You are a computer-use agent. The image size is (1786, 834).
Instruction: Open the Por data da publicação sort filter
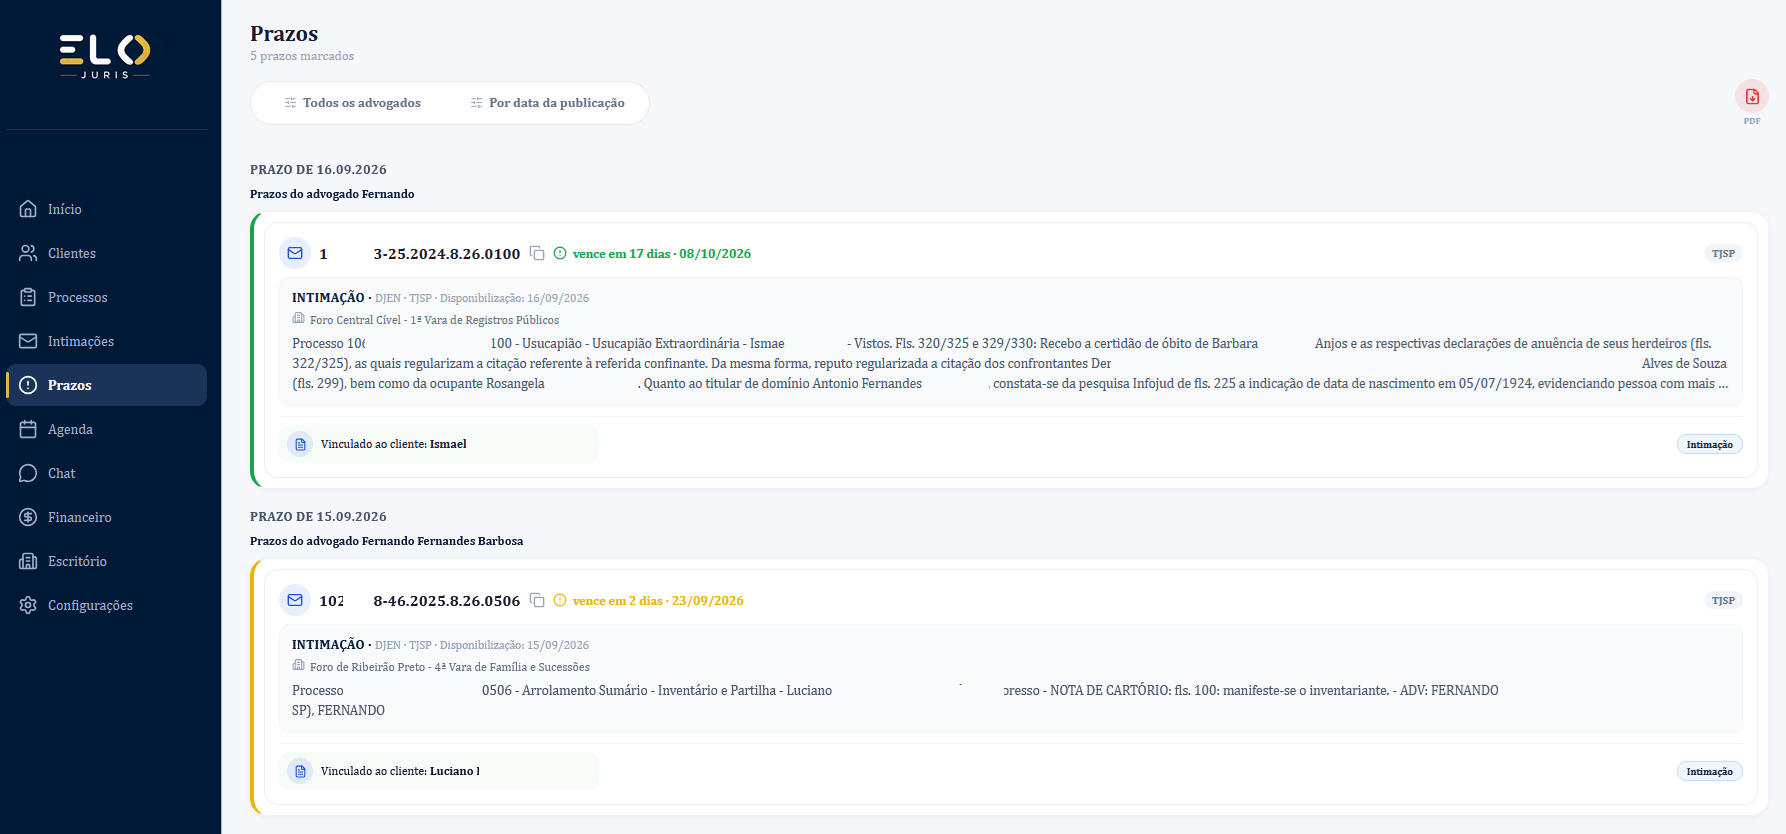pos(547,103)
